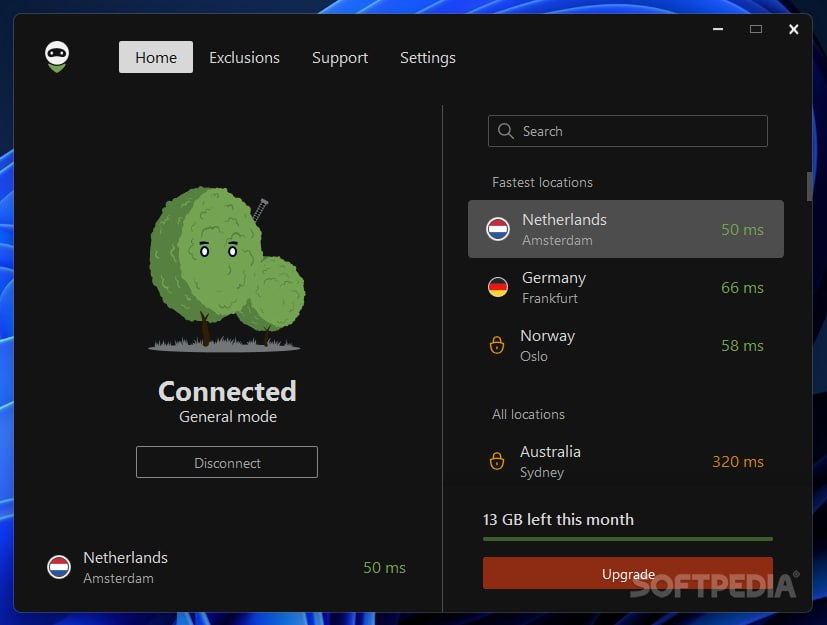
Task: Choose the Norway Oslo location
Action: [x=626, y=345]
